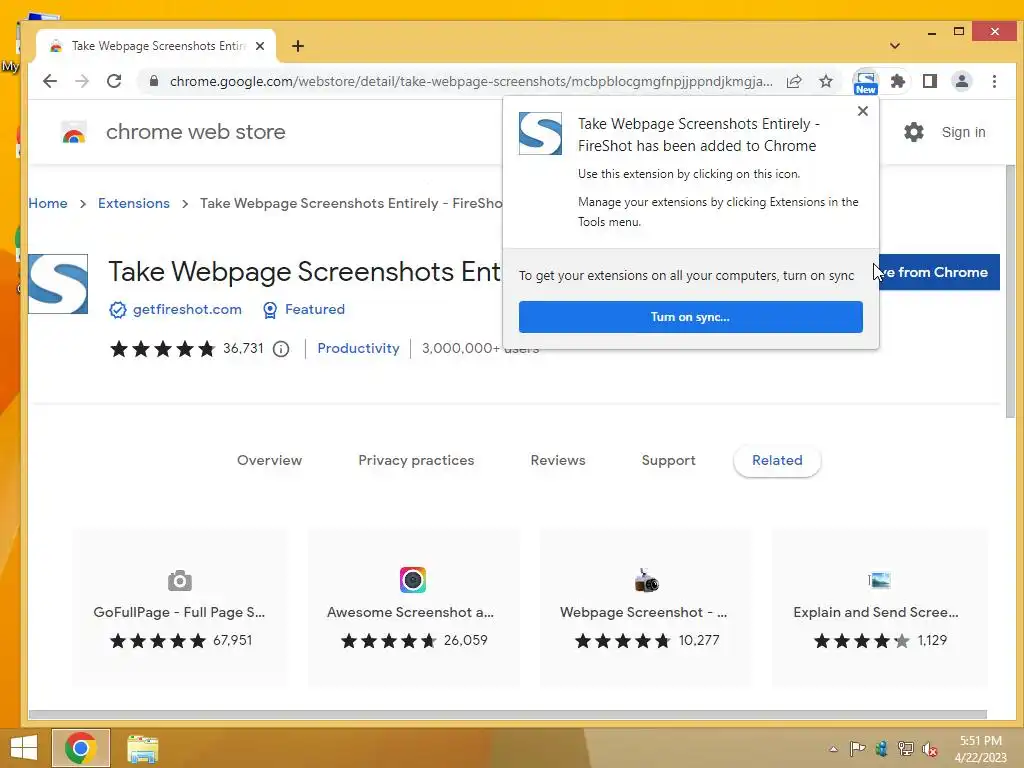Open GoFullPage related extension card
This screenshot has height=768, width=1024.
pos(180,607)
